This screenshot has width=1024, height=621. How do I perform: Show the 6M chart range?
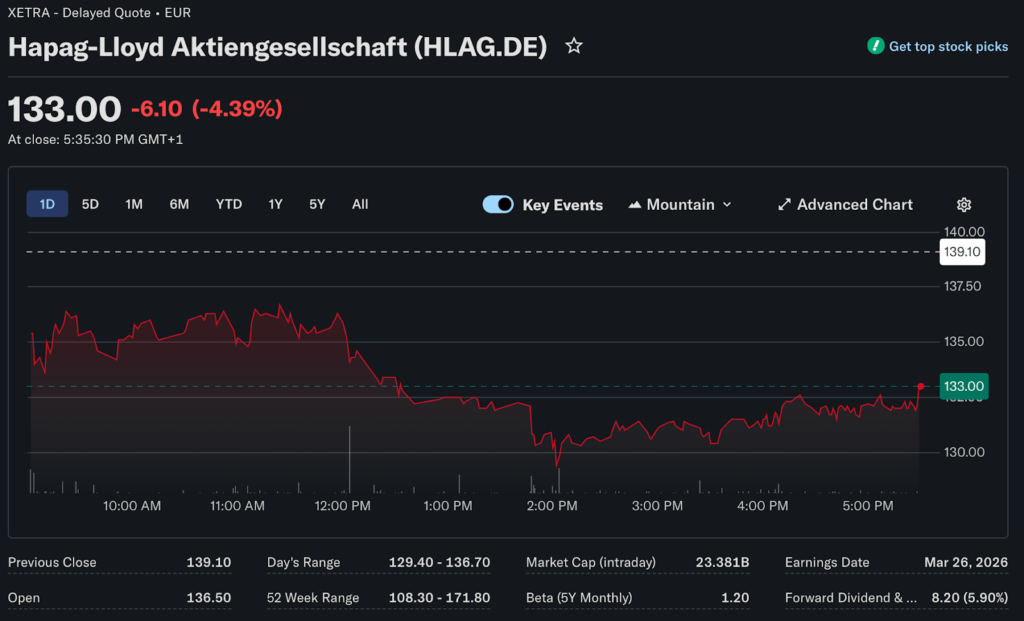tap(179, 204)
